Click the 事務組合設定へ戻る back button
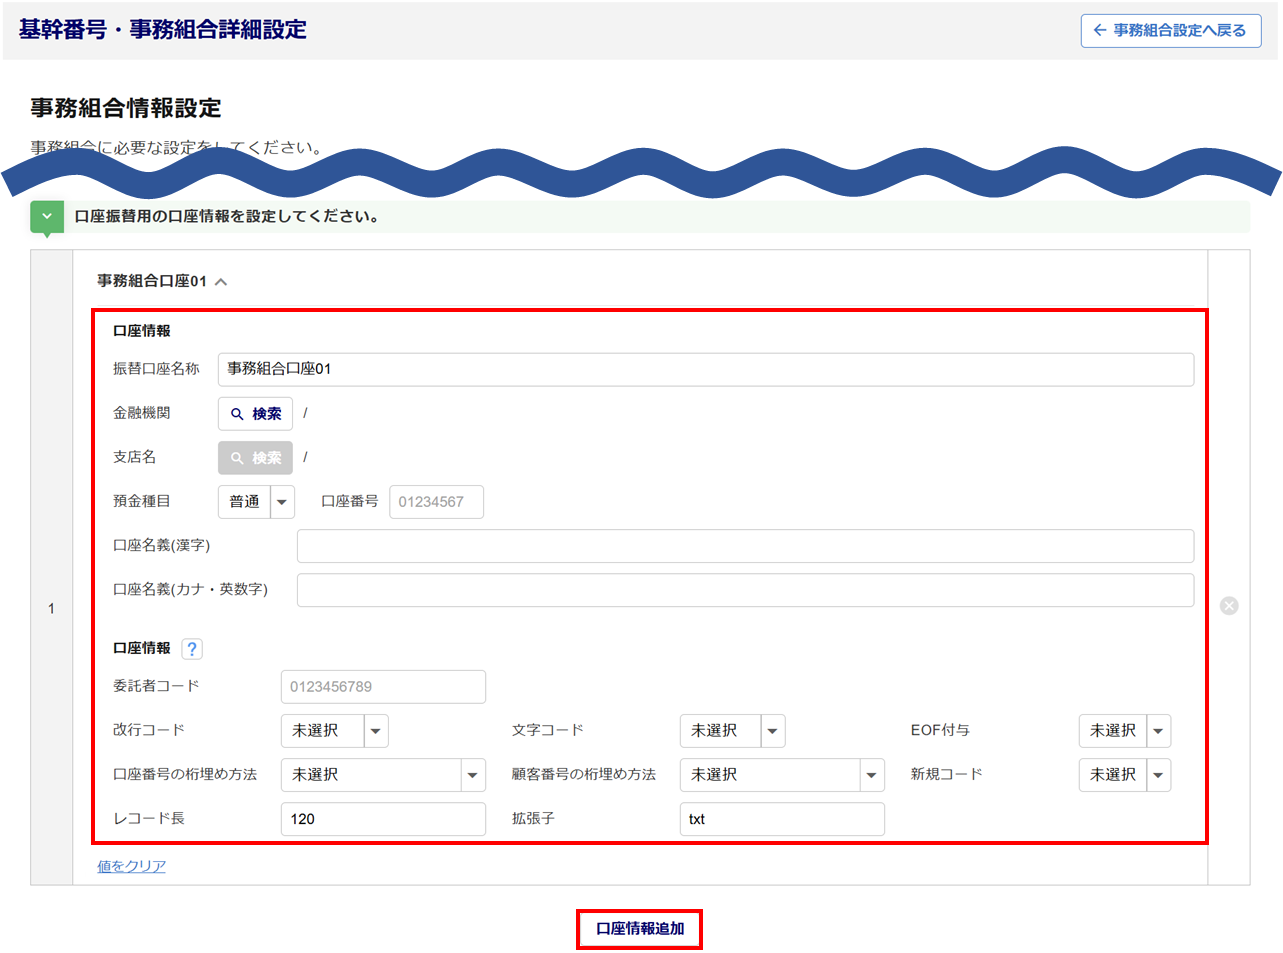Viewport: 1283px width, 953px height. click(x=1170, y=31)
